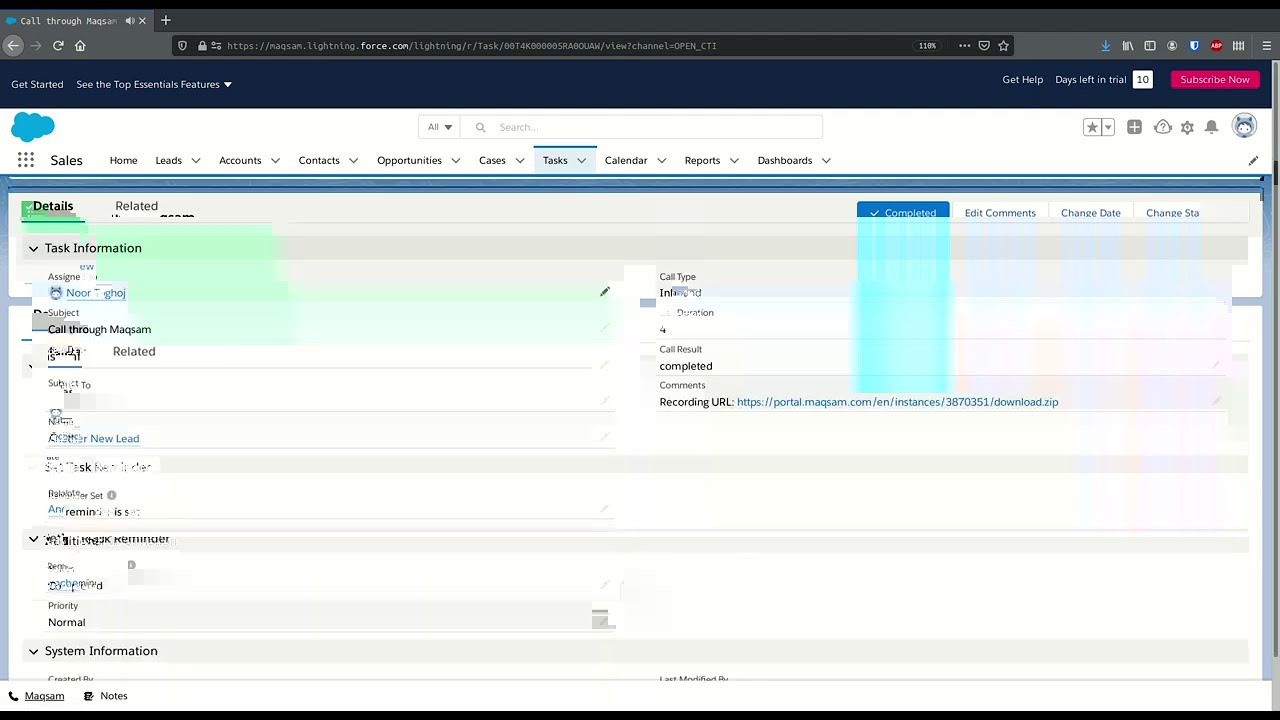Bookmark this page star icon

click(1003, 45)
